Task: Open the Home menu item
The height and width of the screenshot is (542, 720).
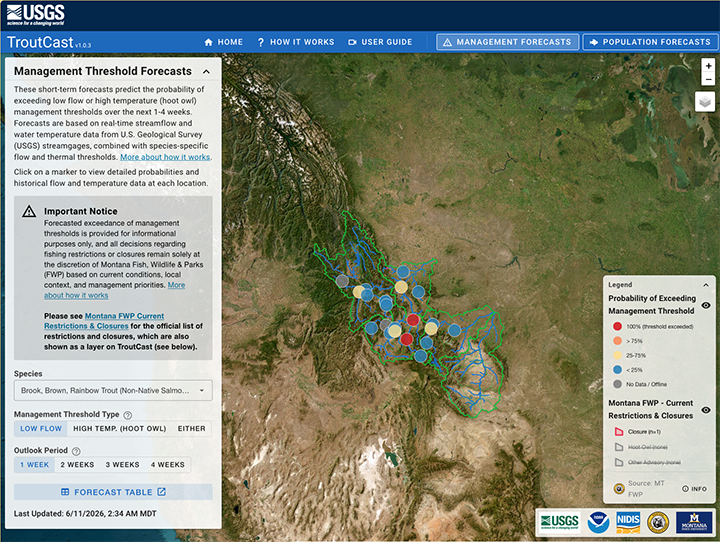Action: [224, 42]
